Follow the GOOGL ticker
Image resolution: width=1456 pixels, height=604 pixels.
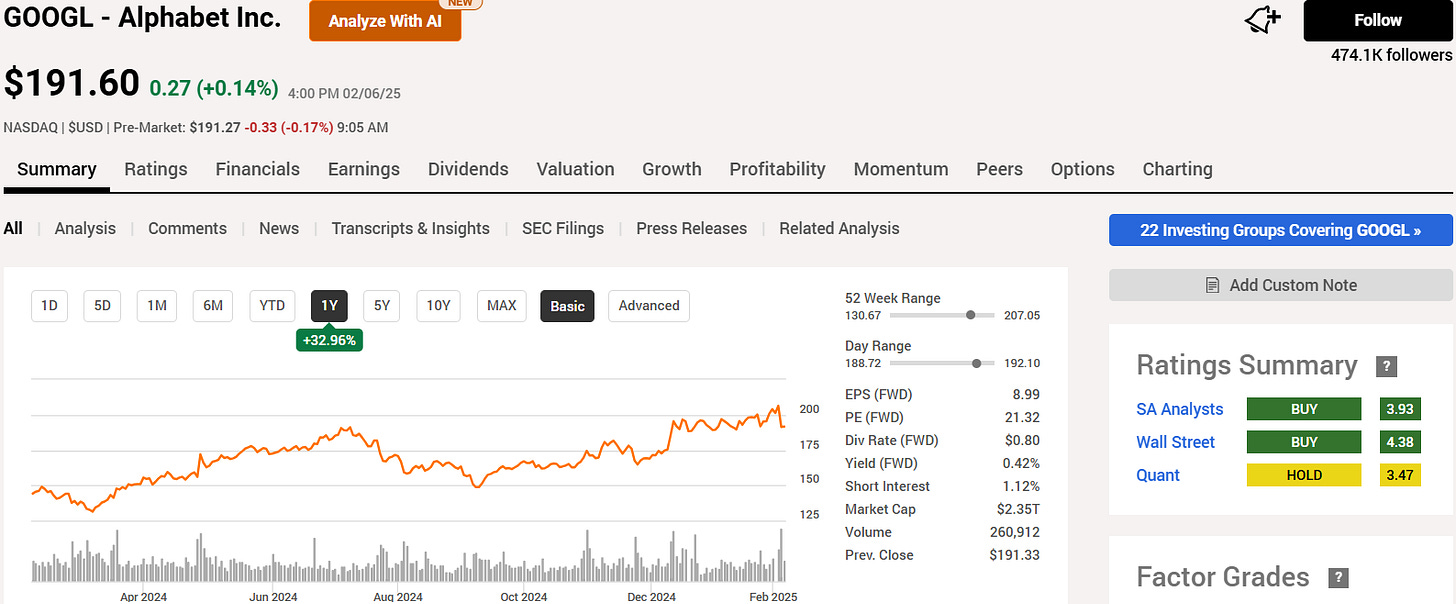click(1378, 20)
